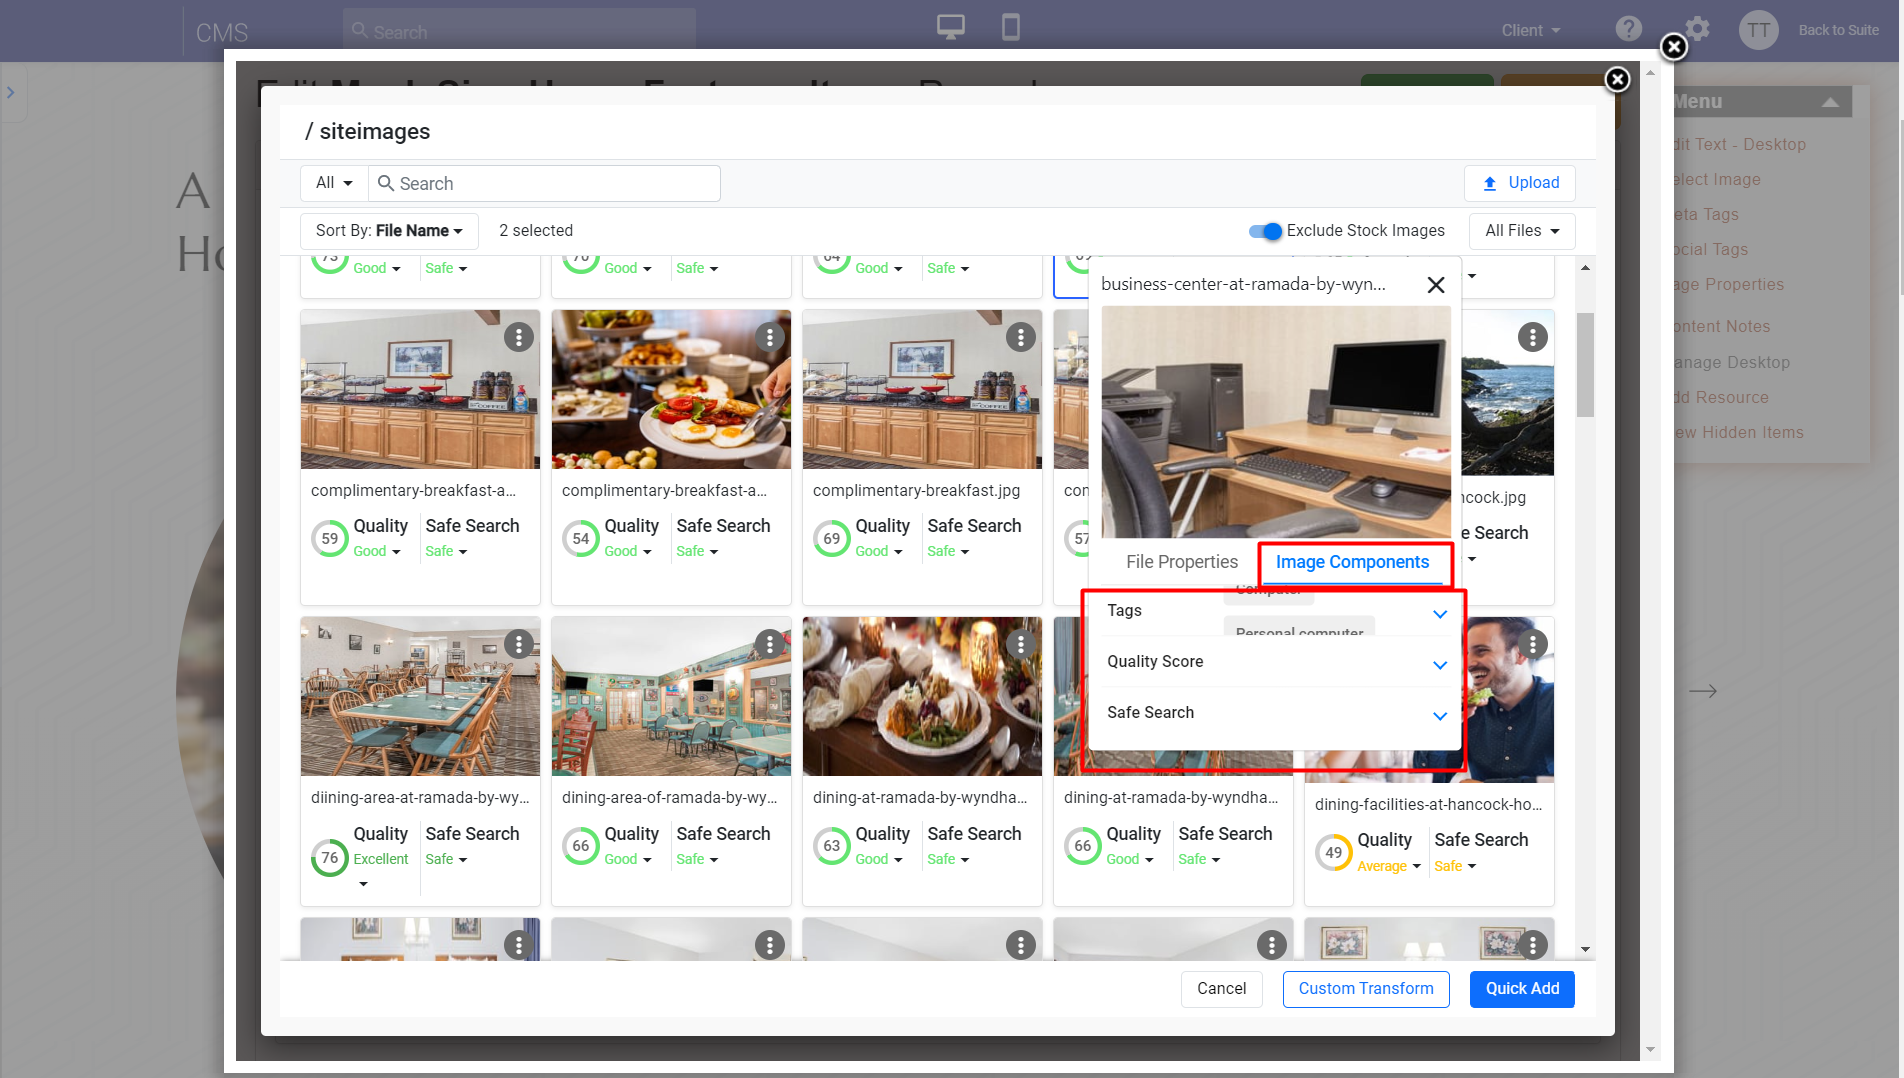Switch to Image Components tab
This screenshot has height=1078, width=1904.
coord(1352,562)
